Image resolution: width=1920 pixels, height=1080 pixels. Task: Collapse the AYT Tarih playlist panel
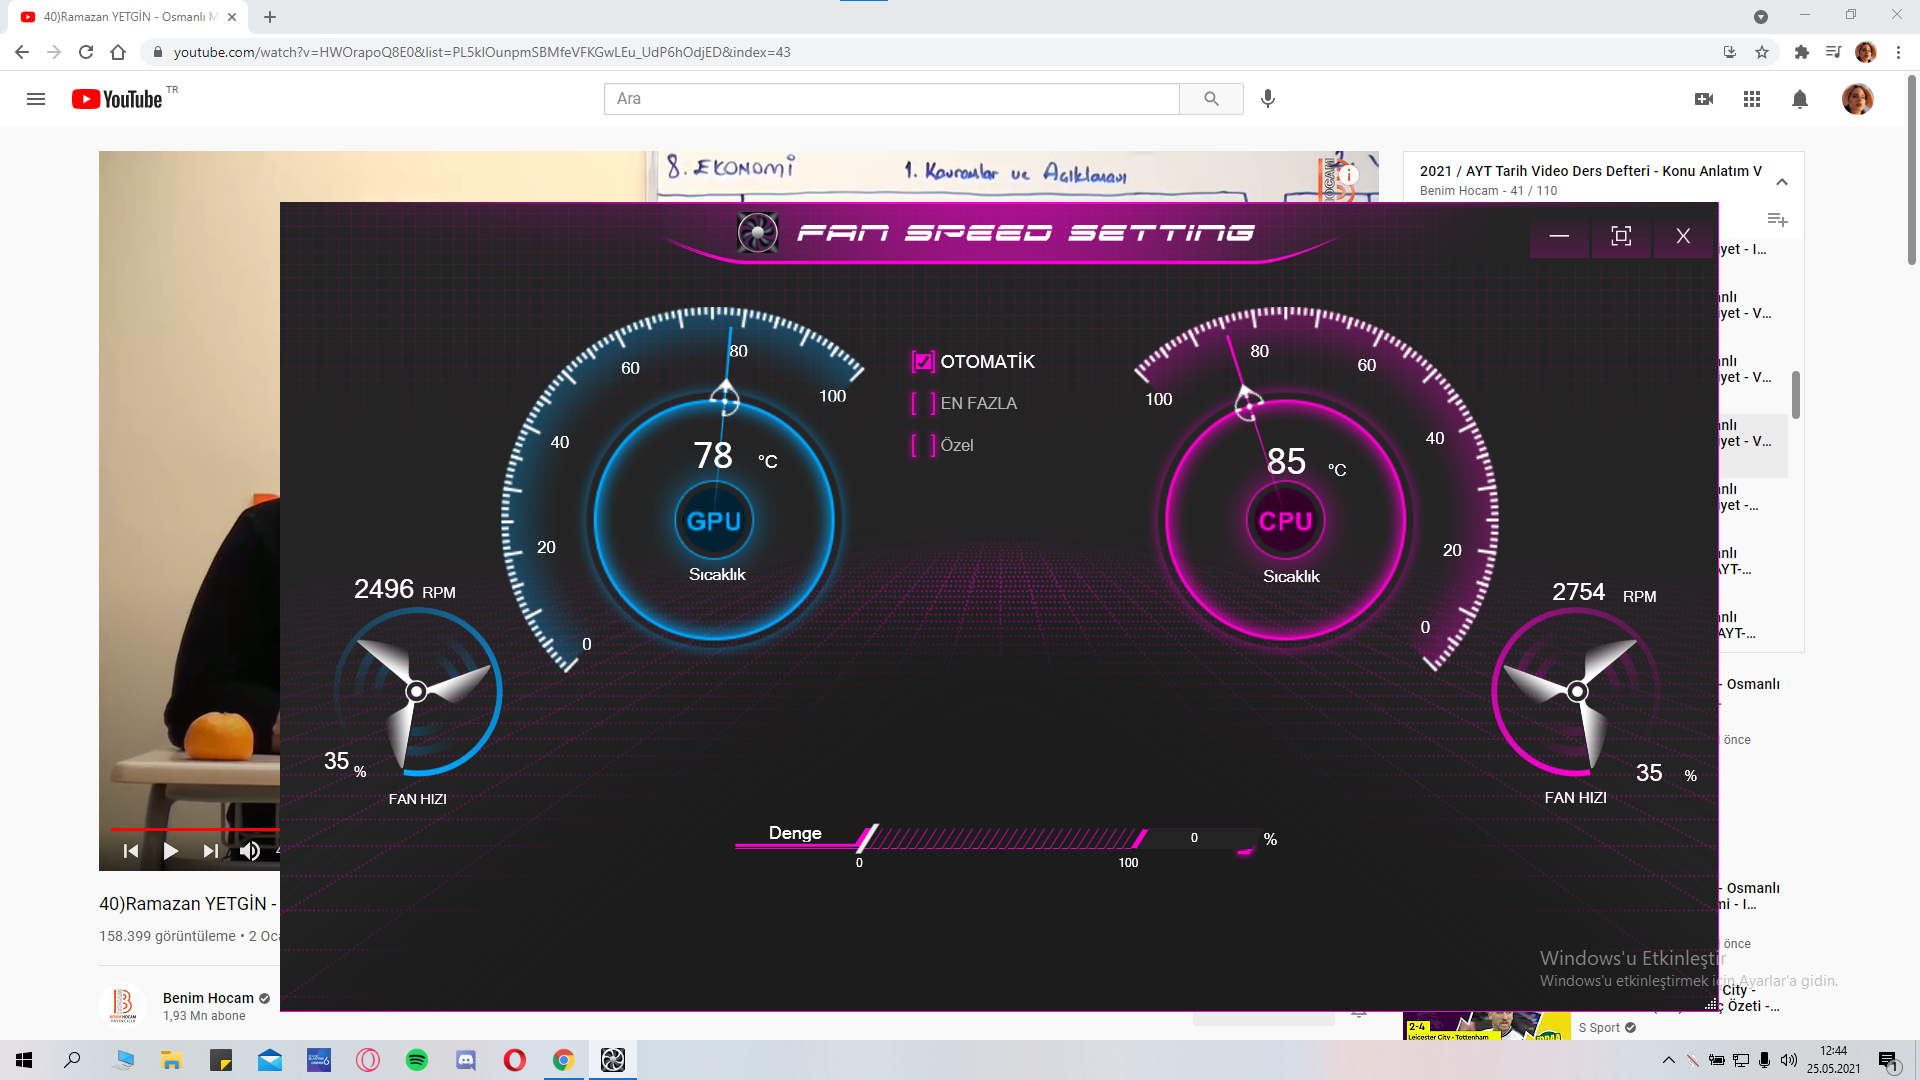pyautogui.click(x=1782, y=181)
